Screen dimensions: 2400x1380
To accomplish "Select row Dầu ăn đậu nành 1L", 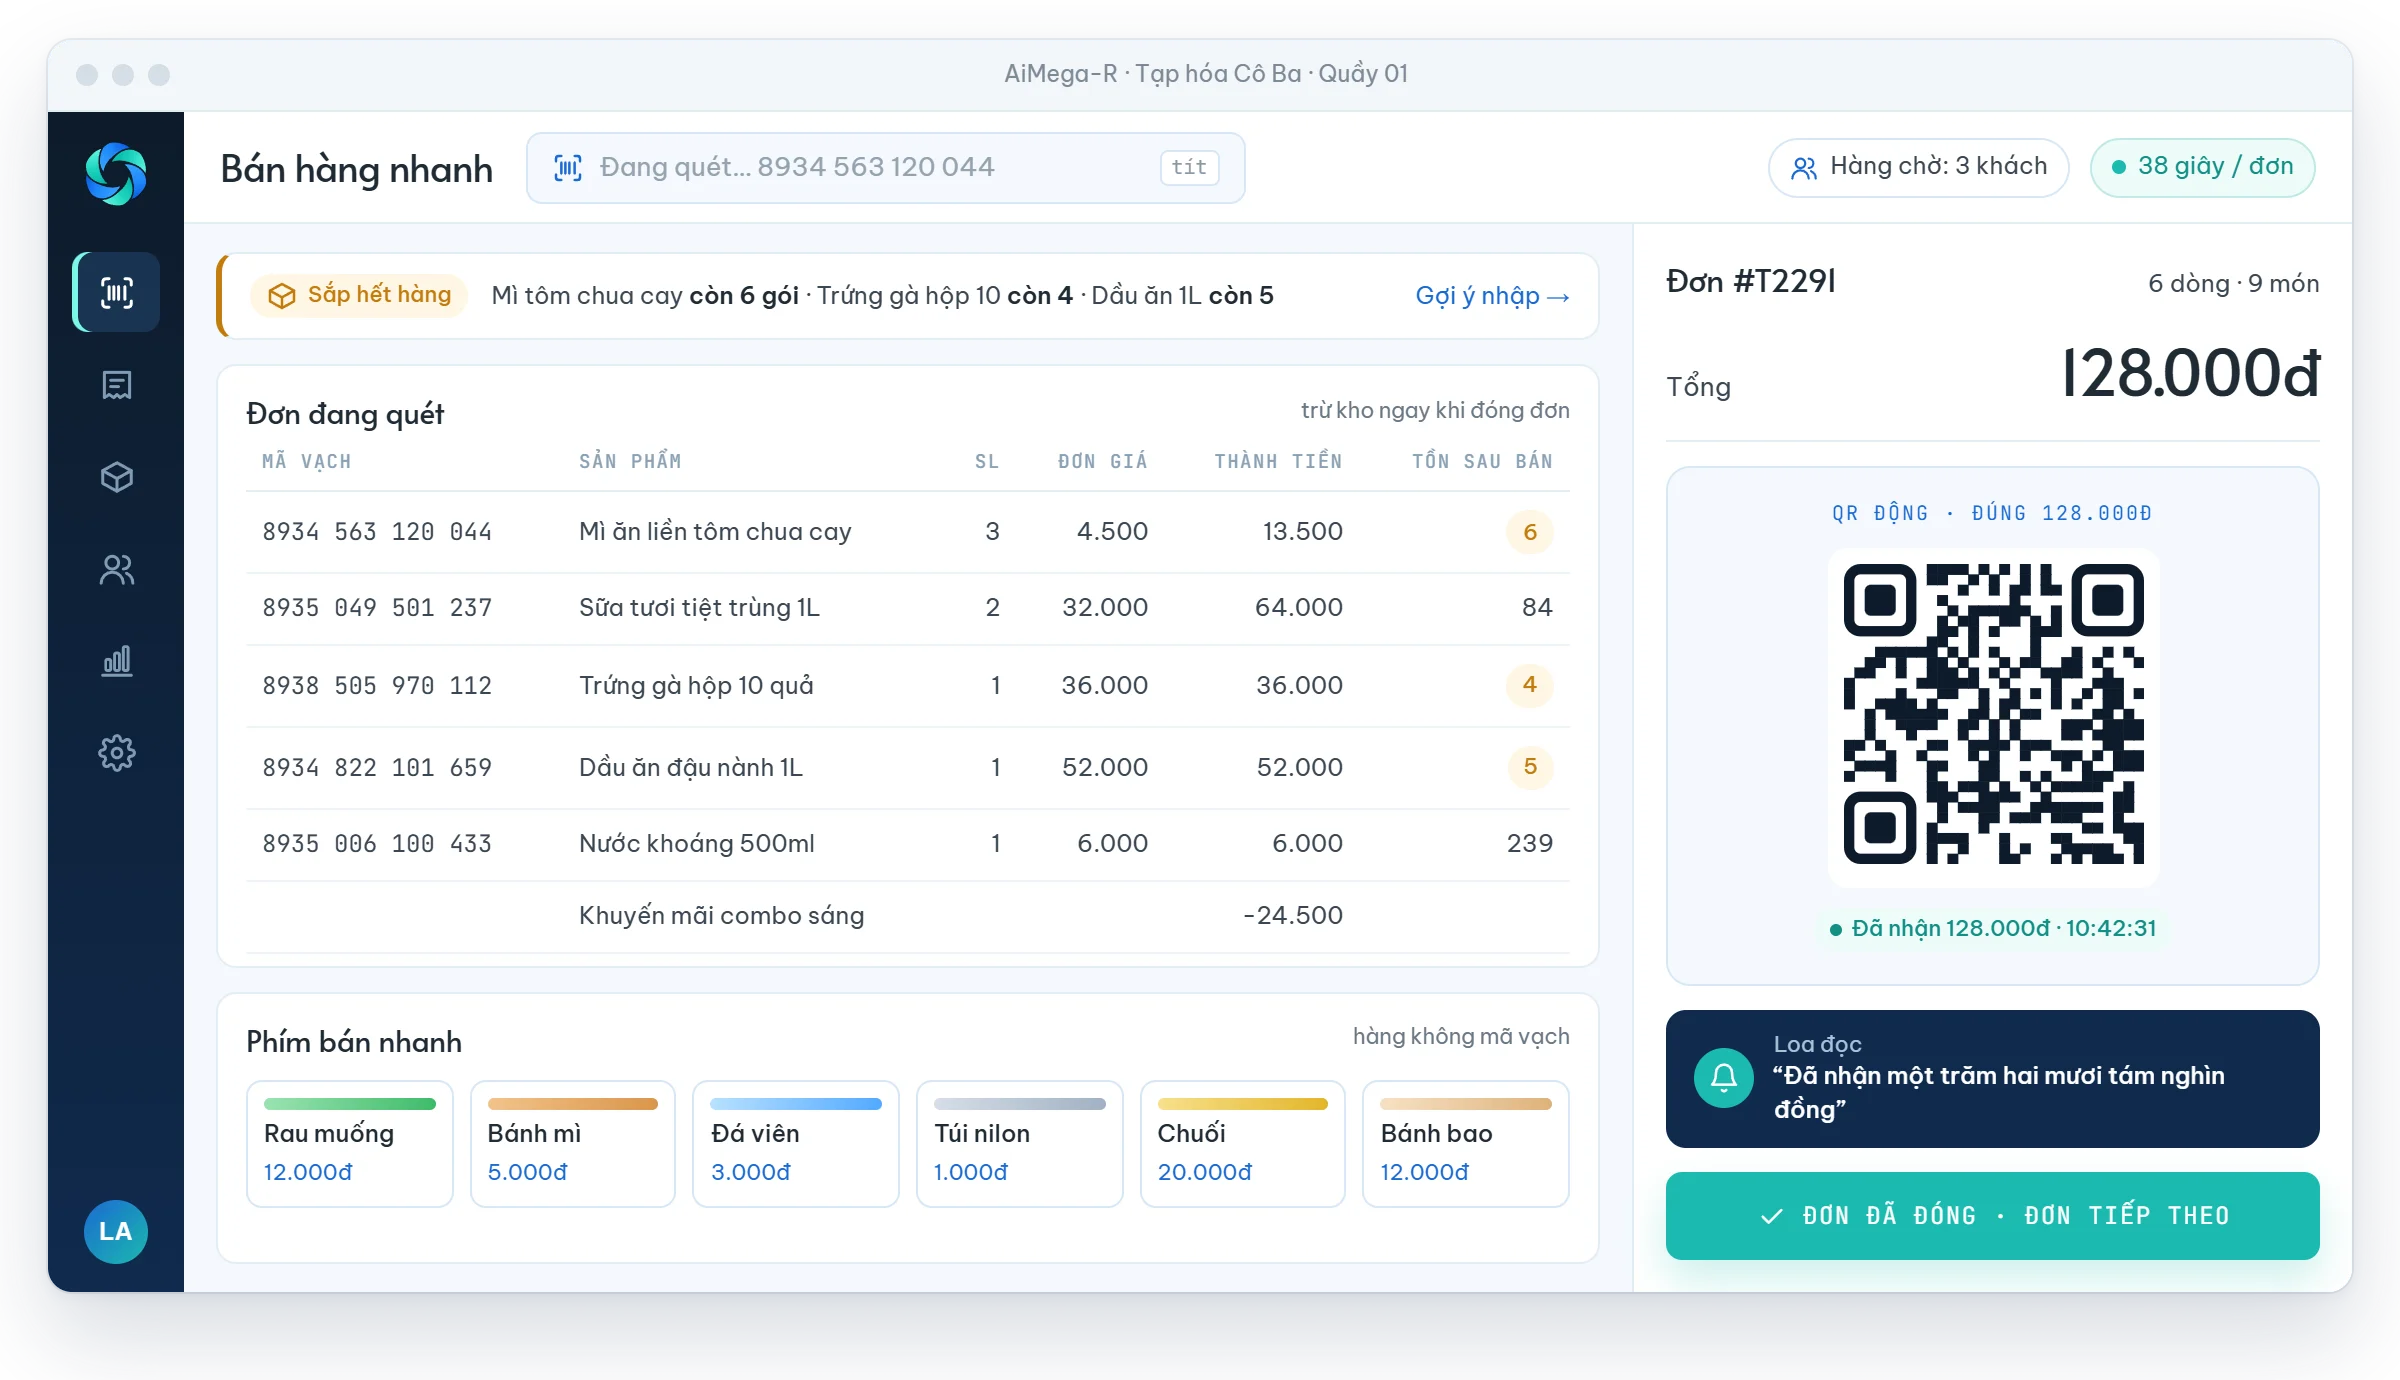I will pos(908,768).
